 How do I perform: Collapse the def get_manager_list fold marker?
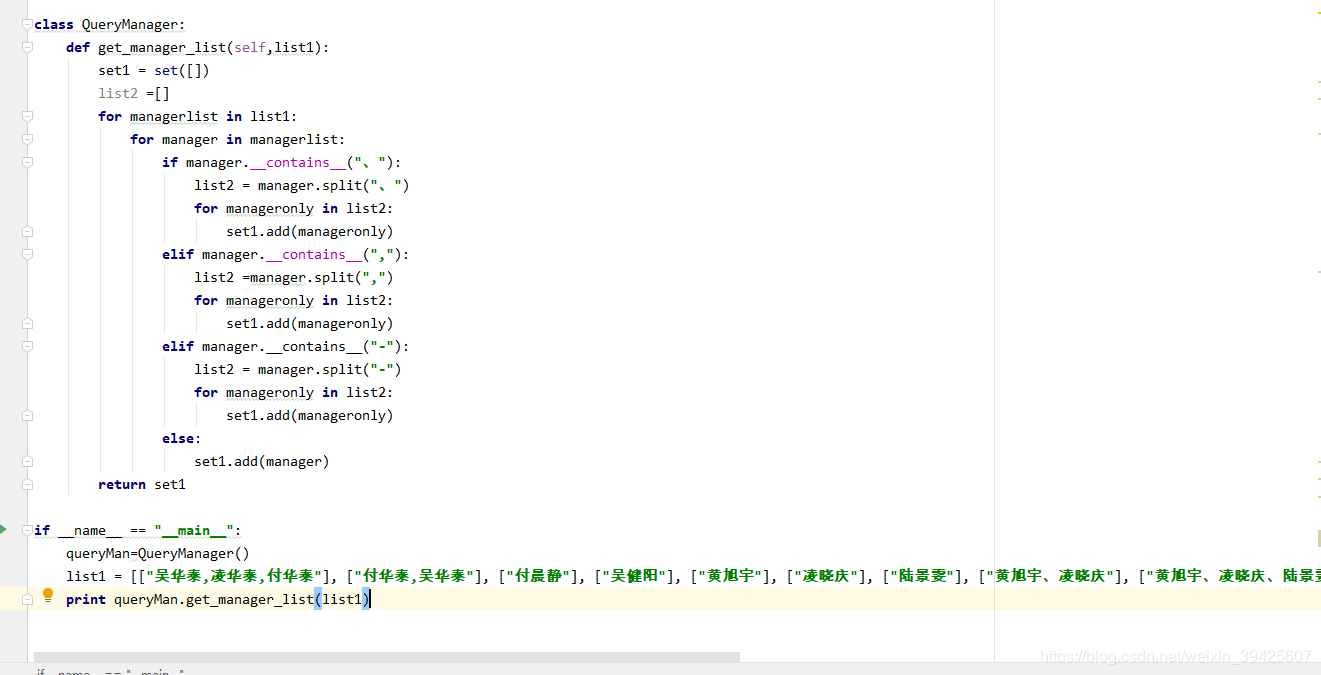coord(28,47)
